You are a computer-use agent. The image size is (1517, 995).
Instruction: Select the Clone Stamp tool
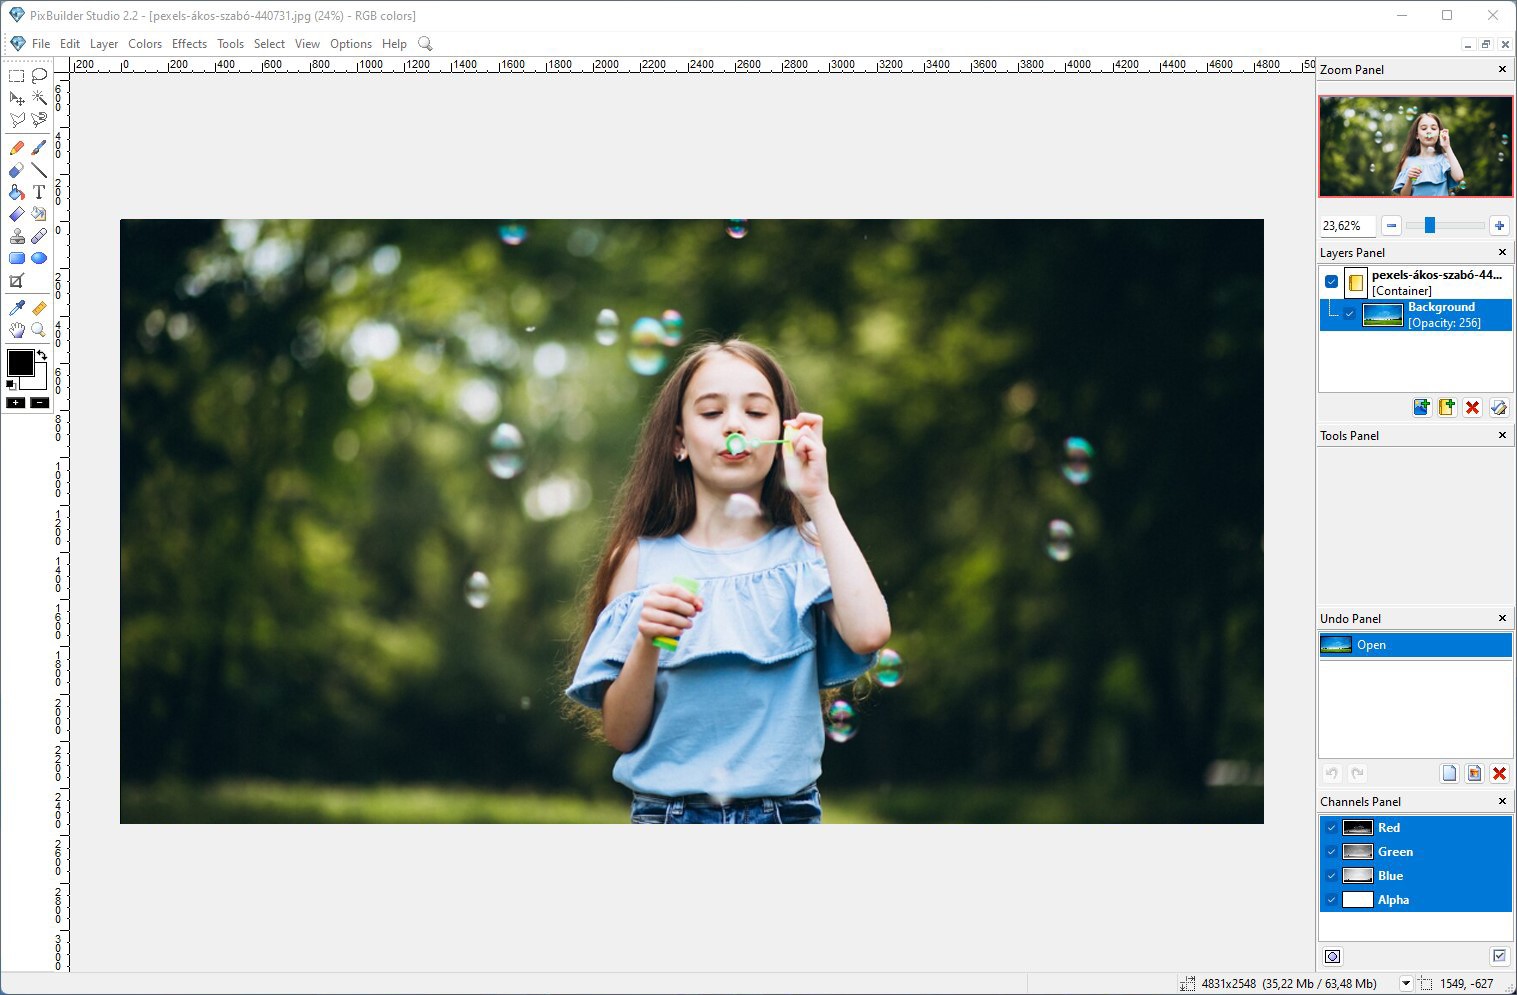click(17, 237)
